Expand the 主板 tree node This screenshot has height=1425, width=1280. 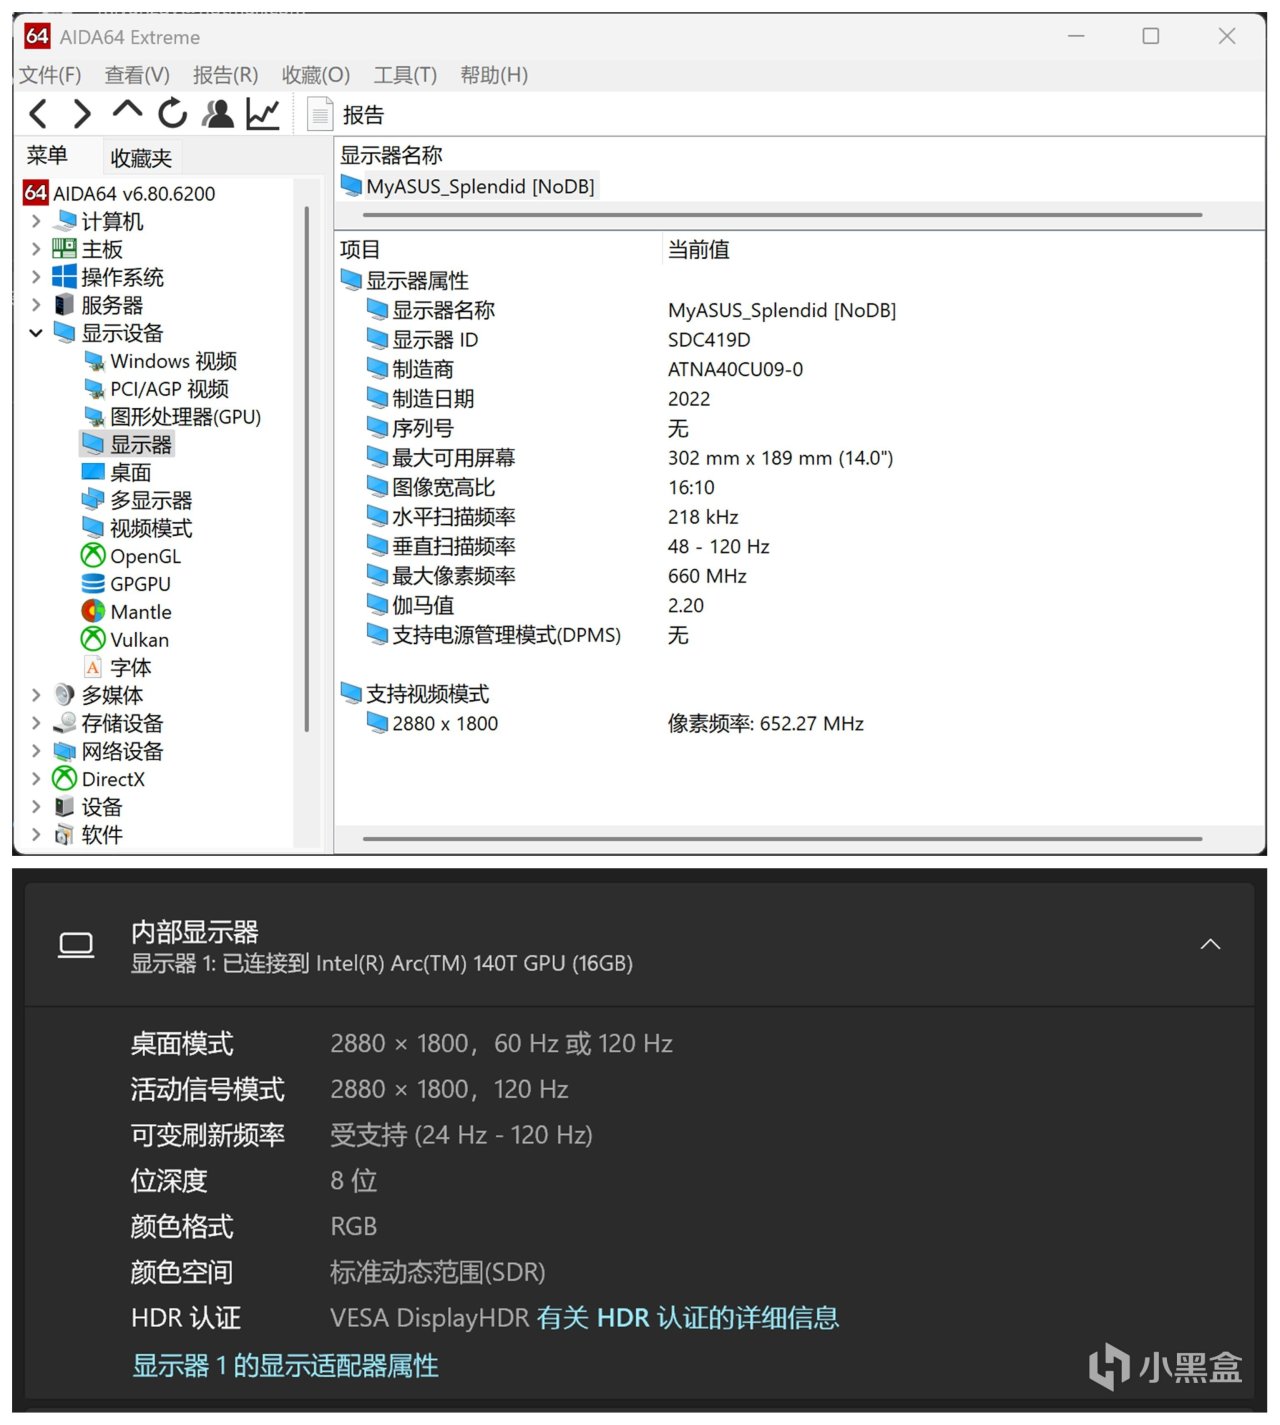(x=36, y=249)
